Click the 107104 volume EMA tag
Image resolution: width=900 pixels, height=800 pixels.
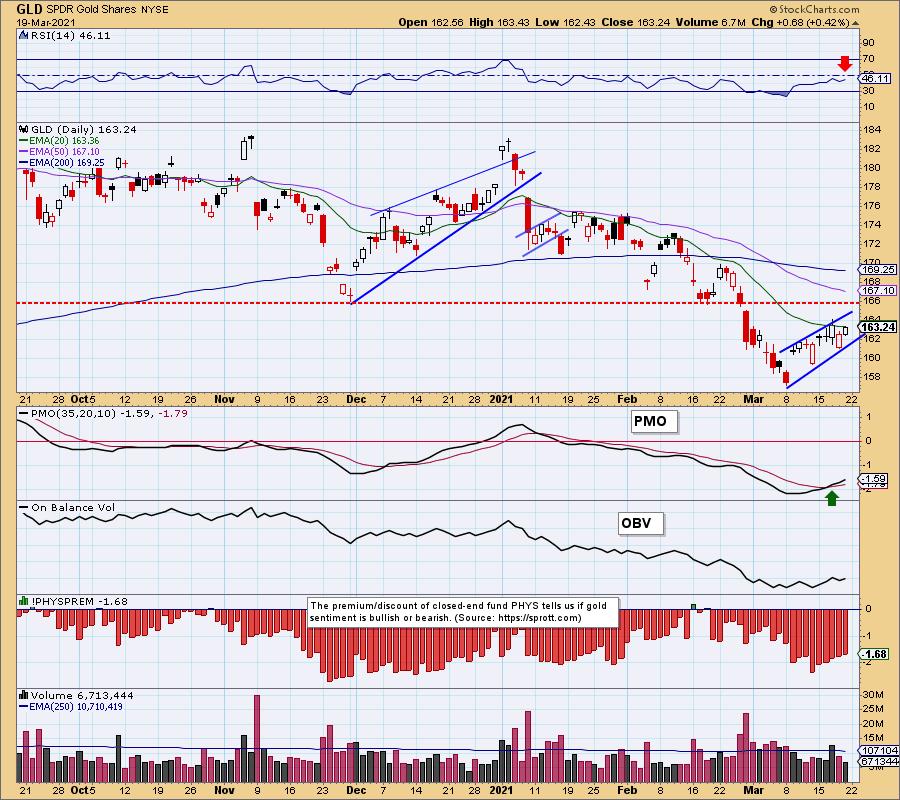pyautogui.click(x=879, y=751)
